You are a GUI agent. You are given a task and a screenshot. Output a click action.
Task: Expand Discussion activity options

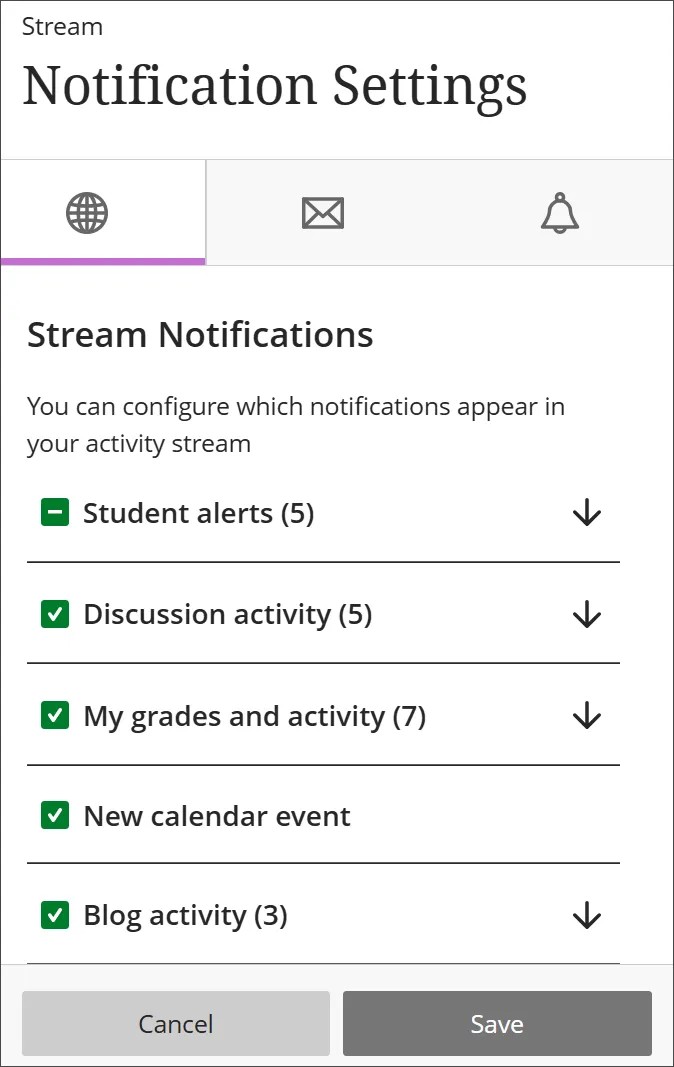pyautogui.click(x=586, y=614)
